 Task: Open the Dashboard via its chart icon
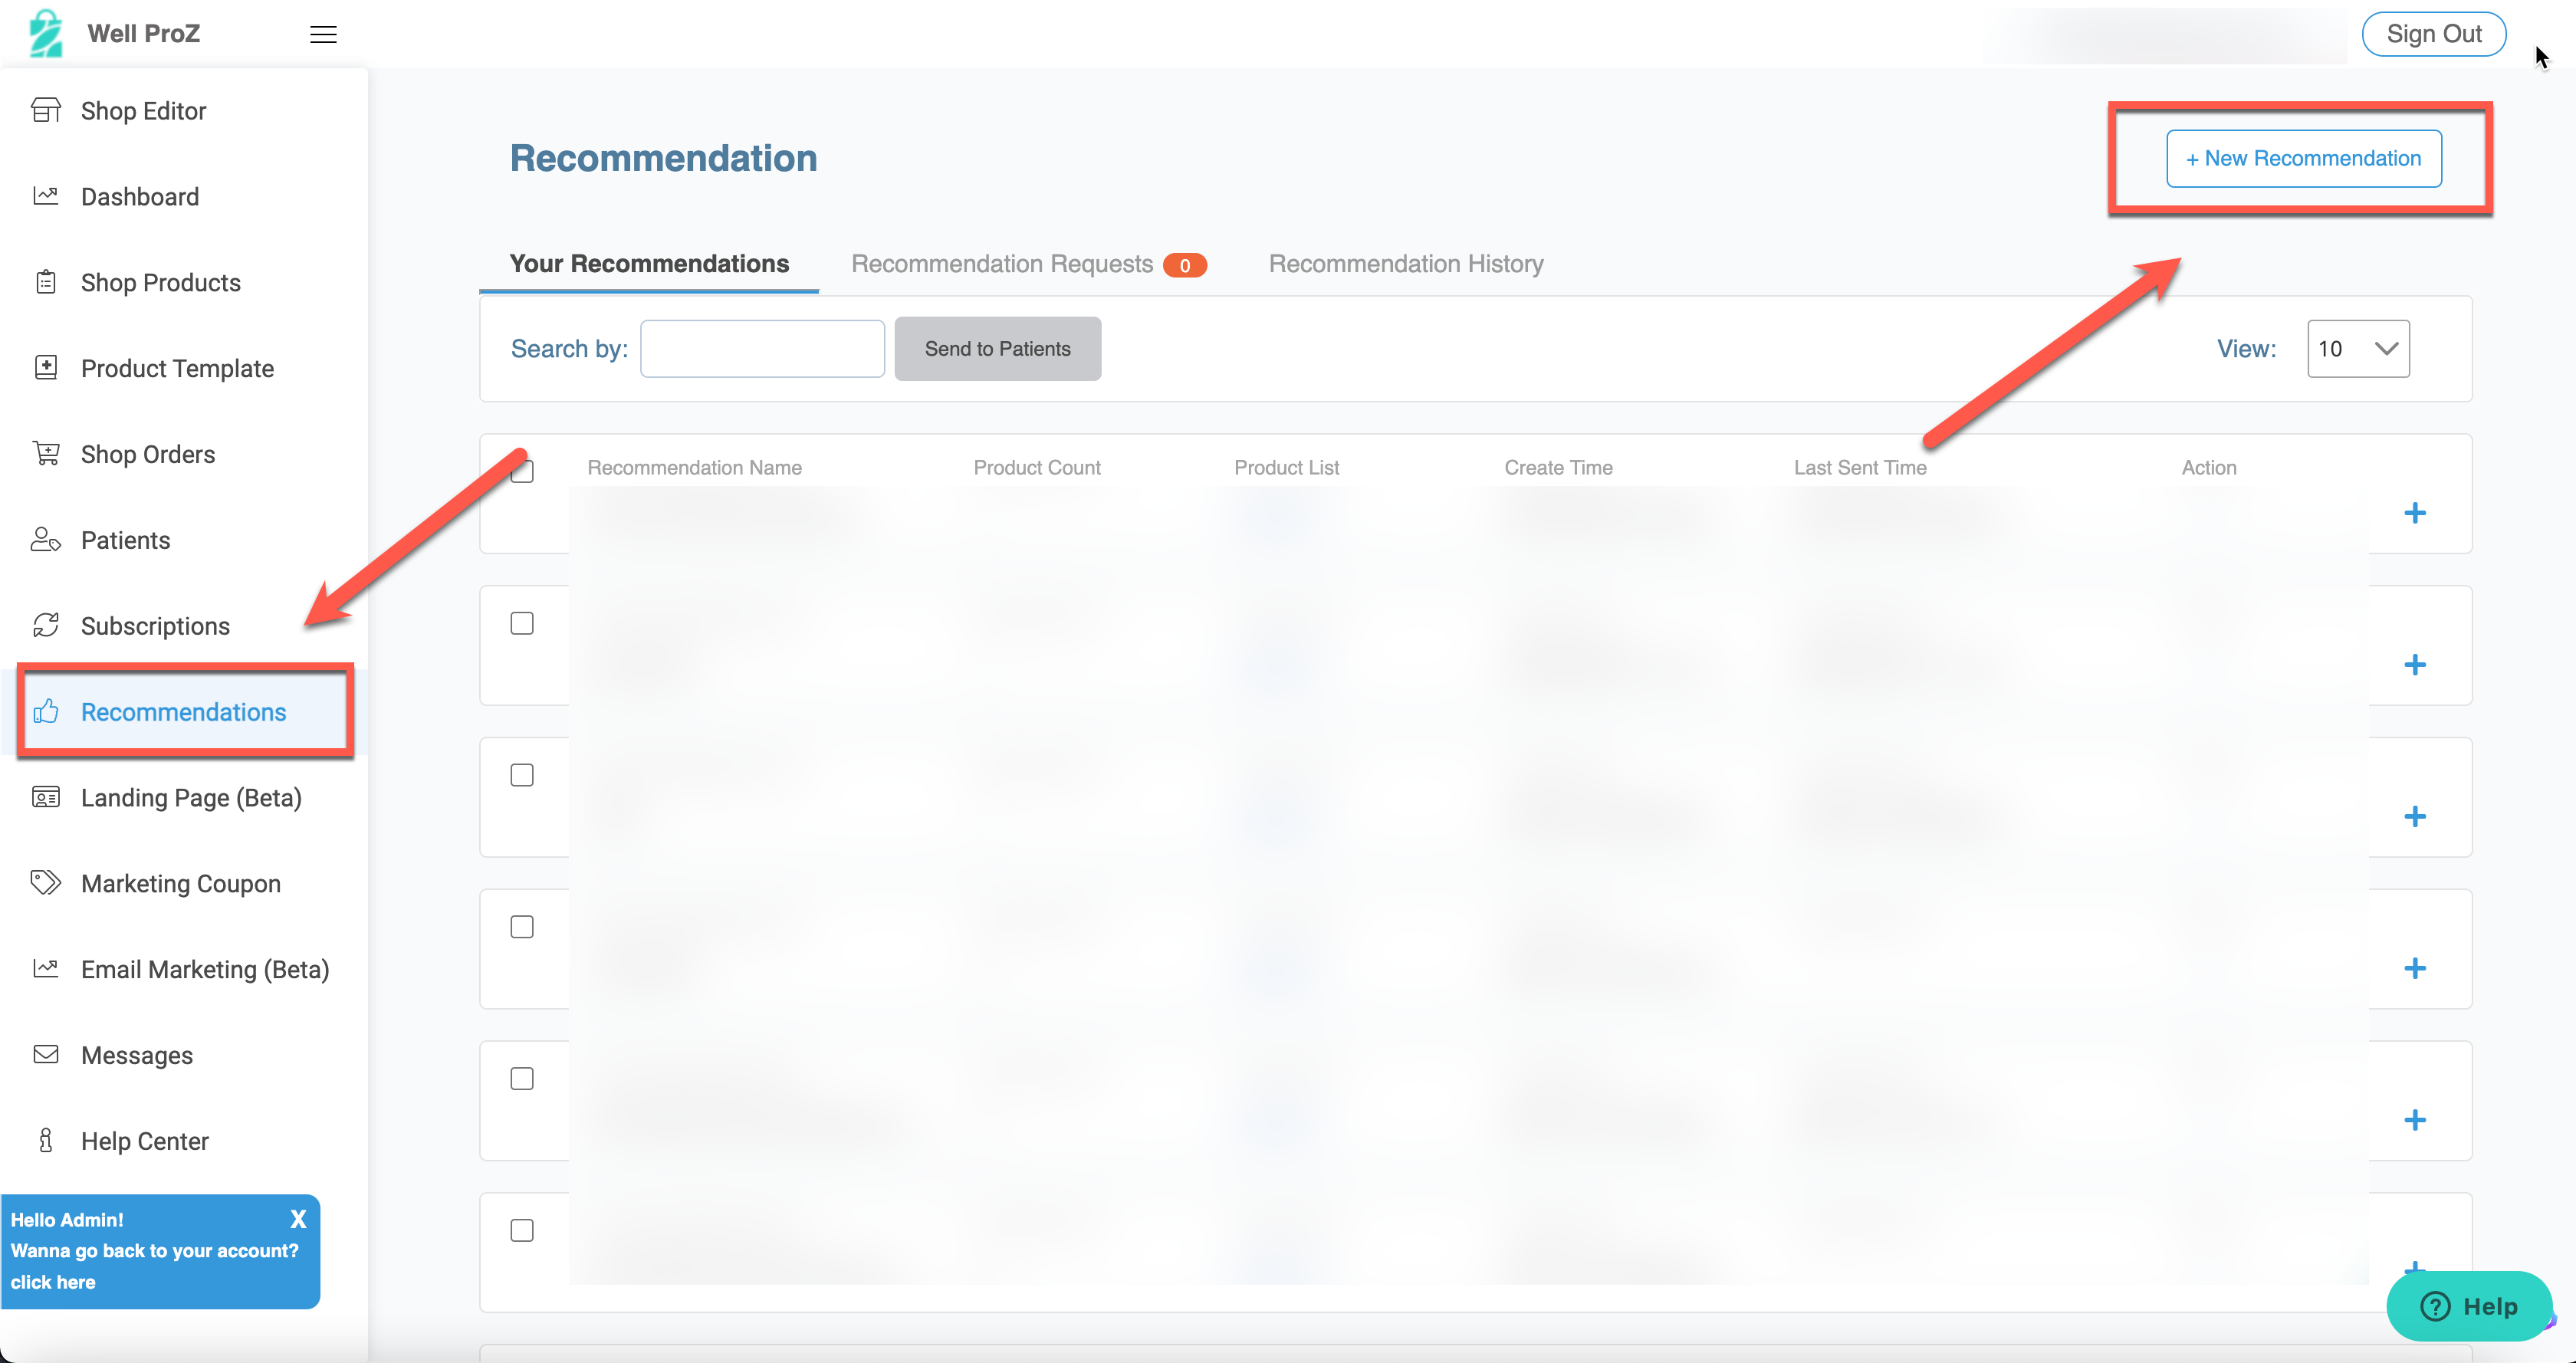46,196
